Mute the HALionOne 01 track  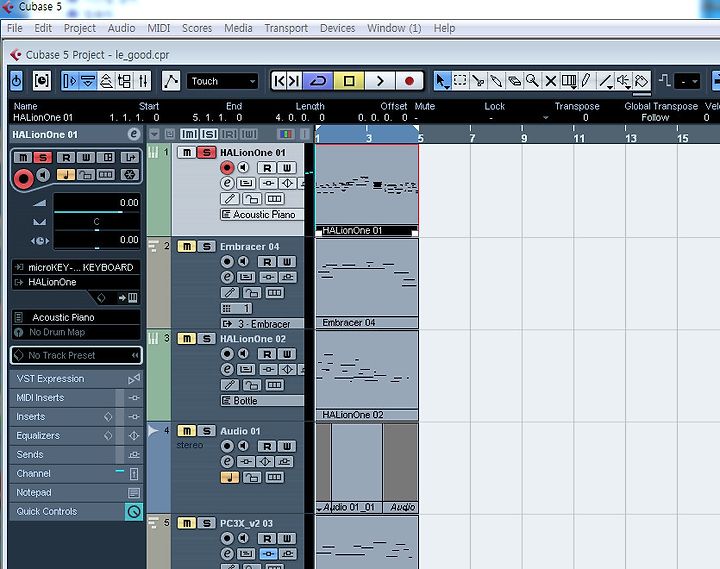tap(187, 152)
